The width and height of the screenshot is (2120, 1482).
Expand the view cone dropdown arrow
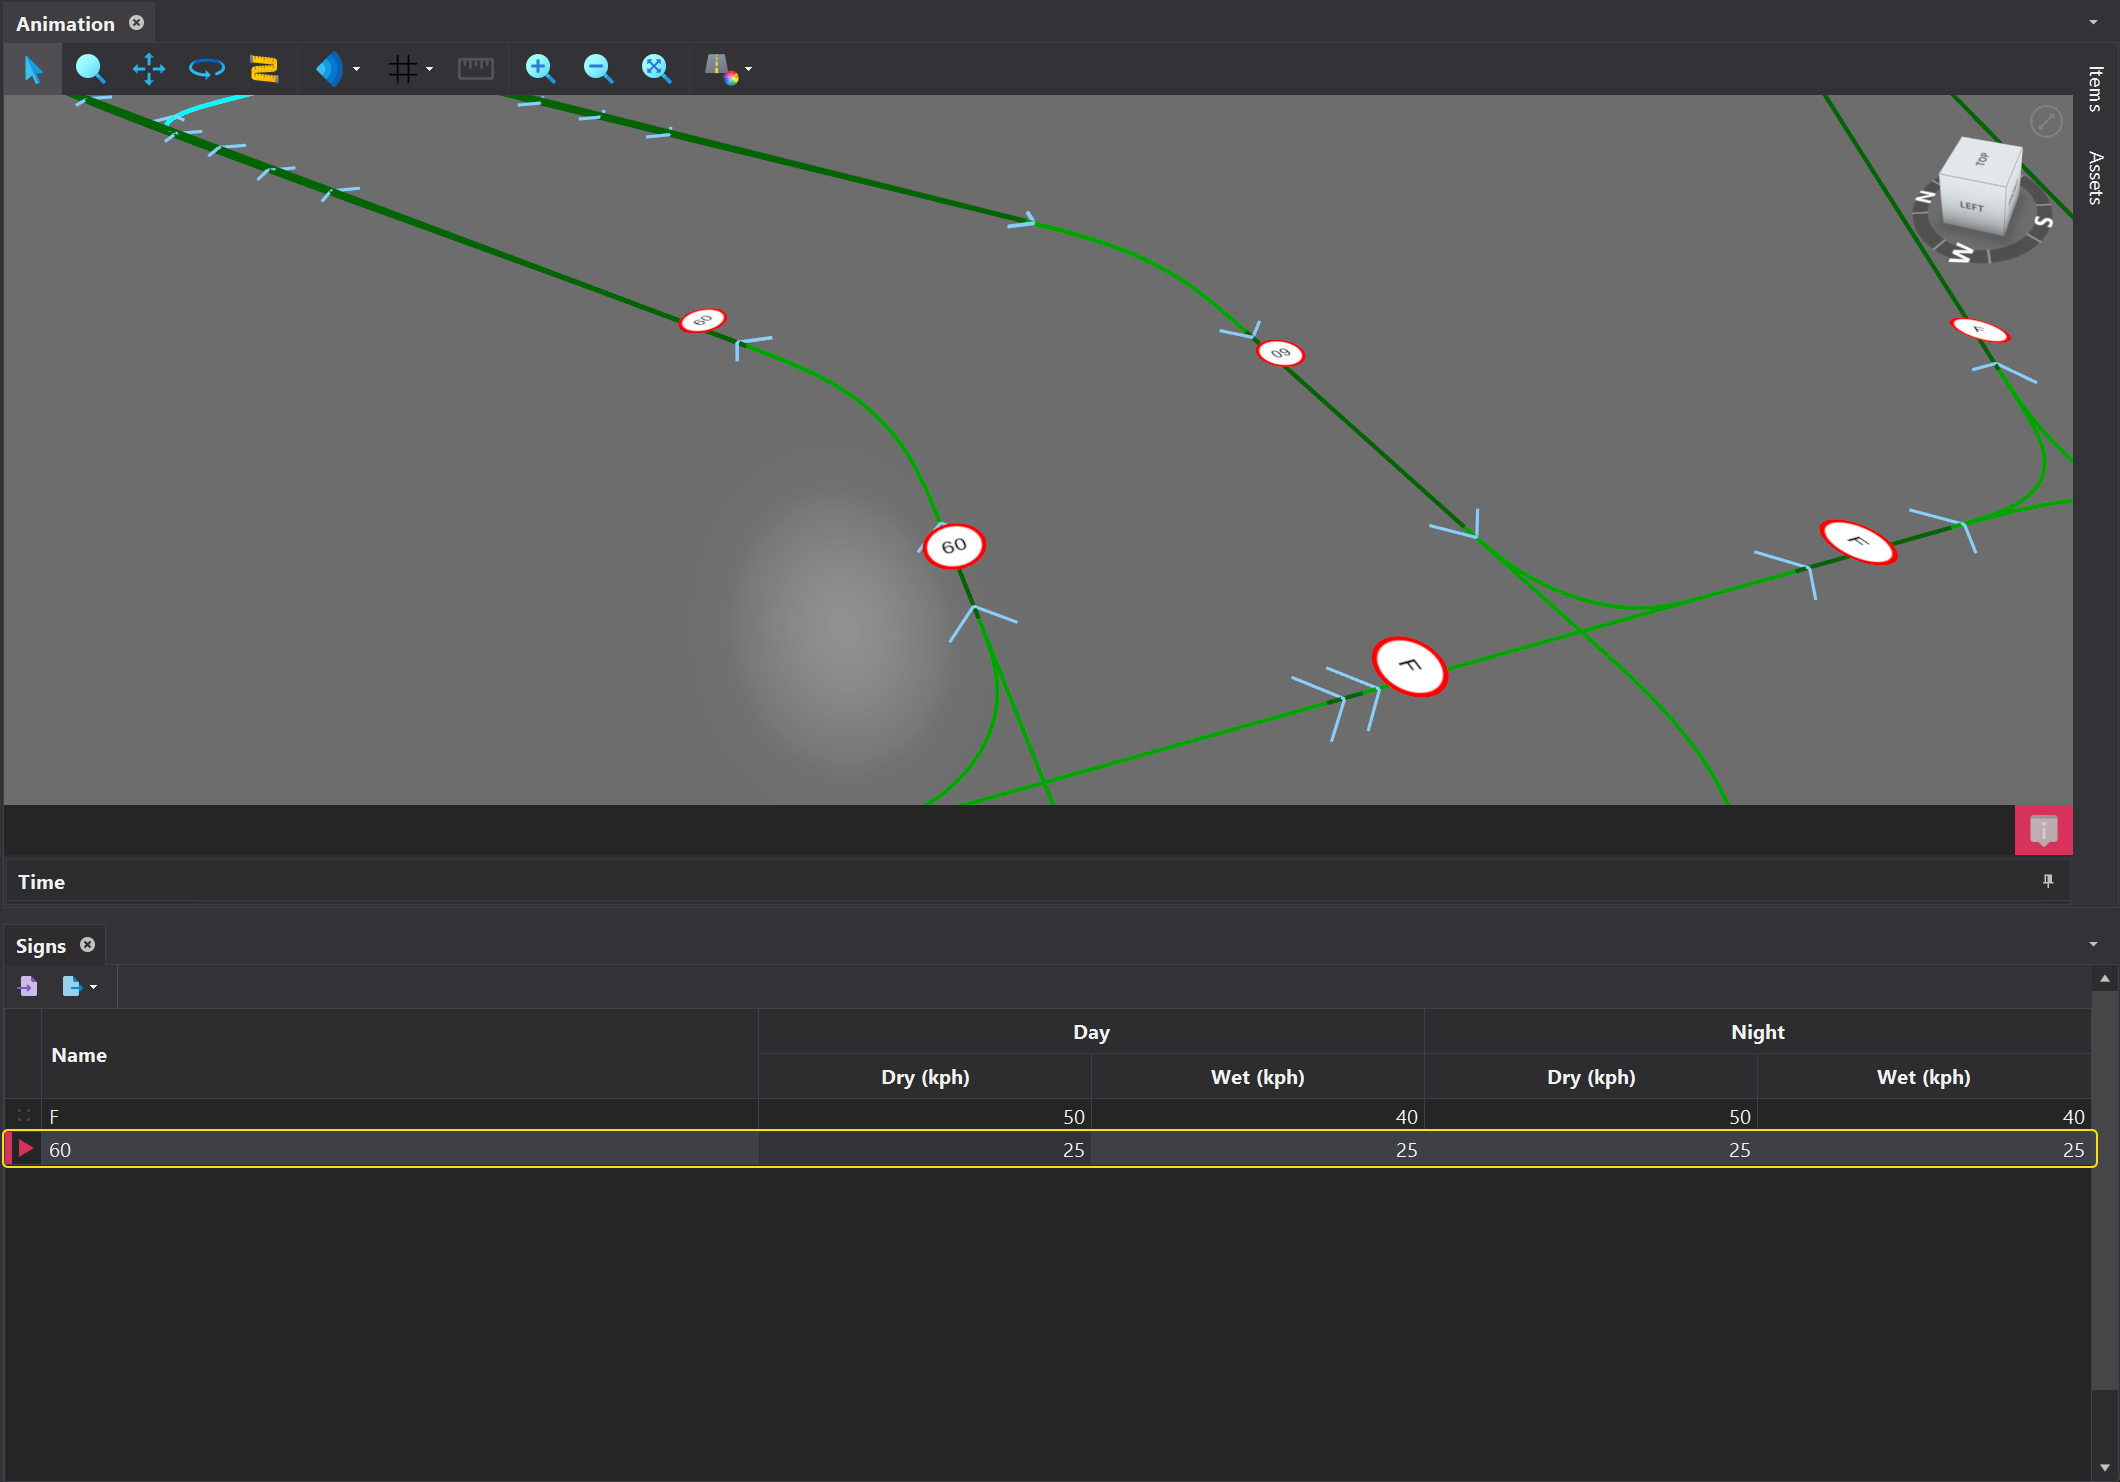coord(356,69)
